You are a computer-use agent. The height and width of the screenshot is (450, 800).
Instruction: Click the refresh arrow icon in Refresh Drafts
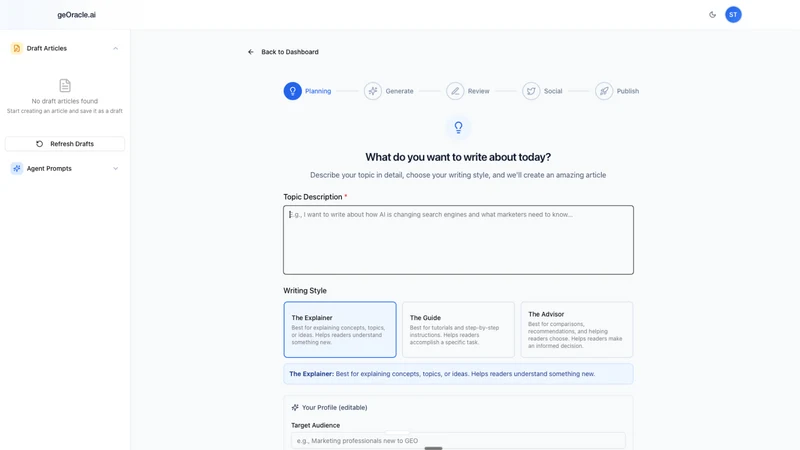tap(39, 144)
